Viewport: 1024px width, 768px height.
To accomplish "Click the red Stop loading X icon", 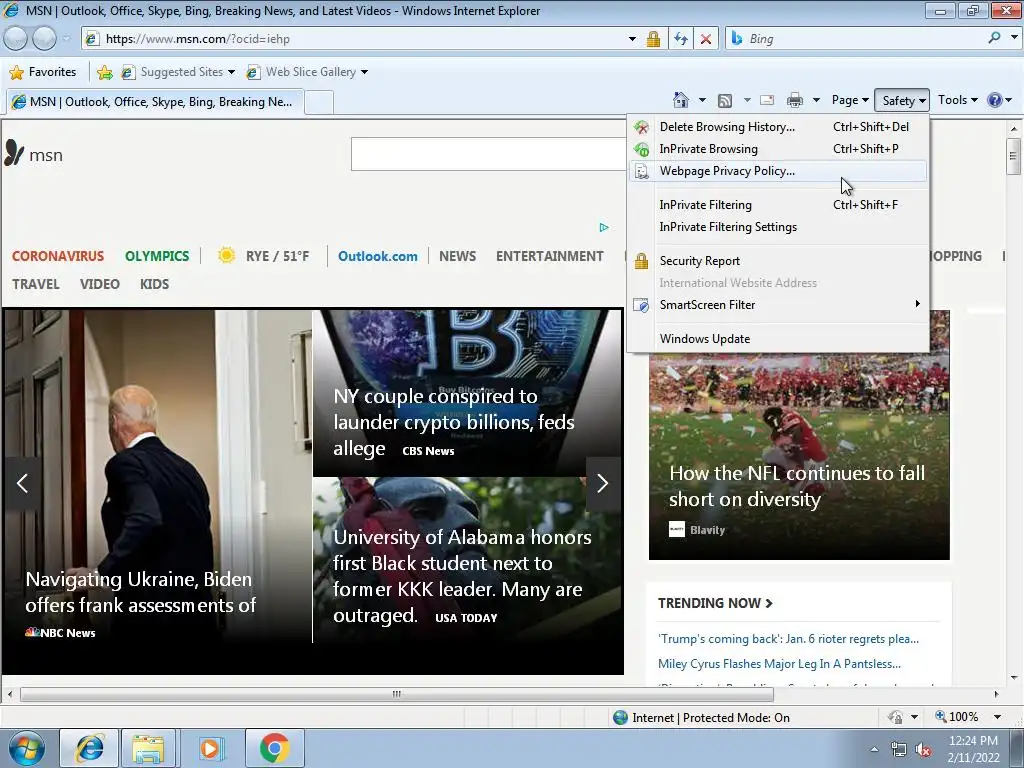I will 706,39.
